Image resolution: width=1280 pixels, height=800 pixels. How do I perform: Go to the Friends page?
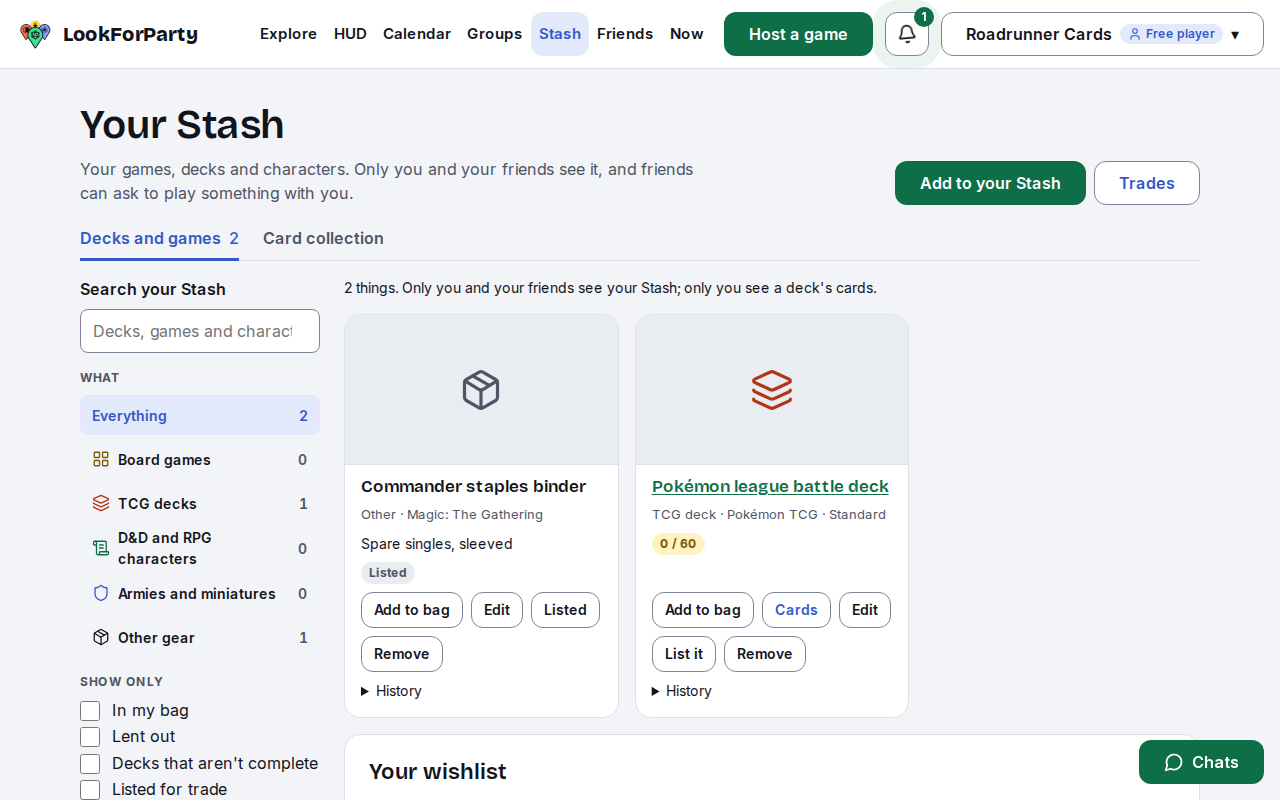point(625,34)
